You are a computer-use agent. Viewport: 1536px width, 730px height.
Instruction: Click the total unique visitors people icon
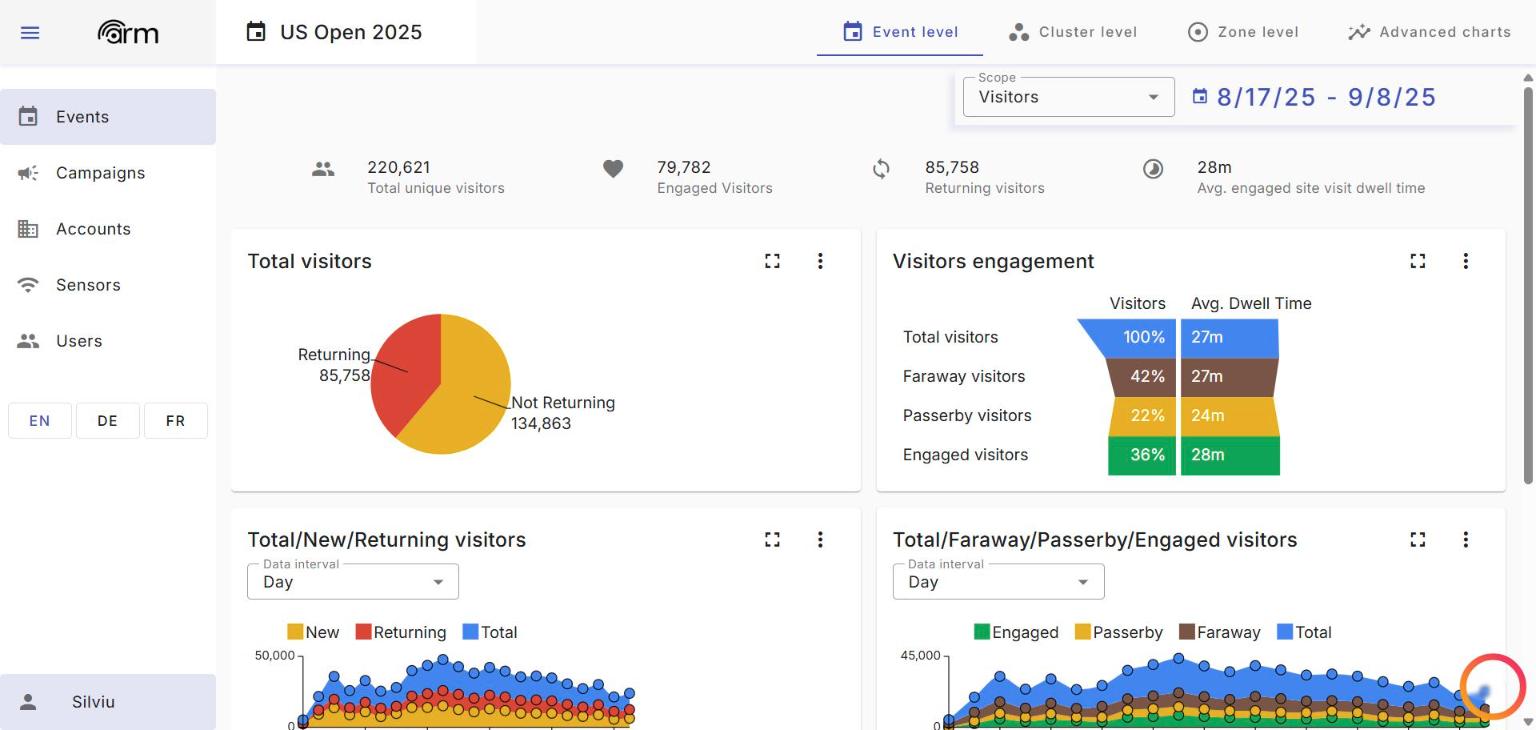[x=323, y=169]
